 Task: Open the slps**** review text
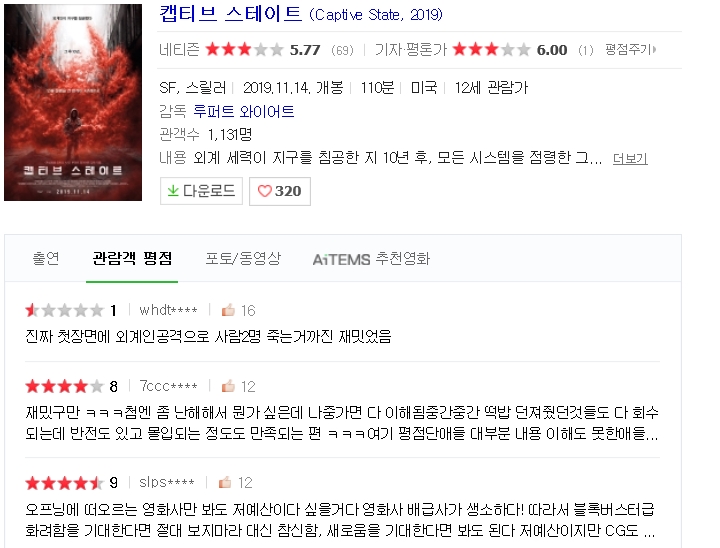[340, 520]
